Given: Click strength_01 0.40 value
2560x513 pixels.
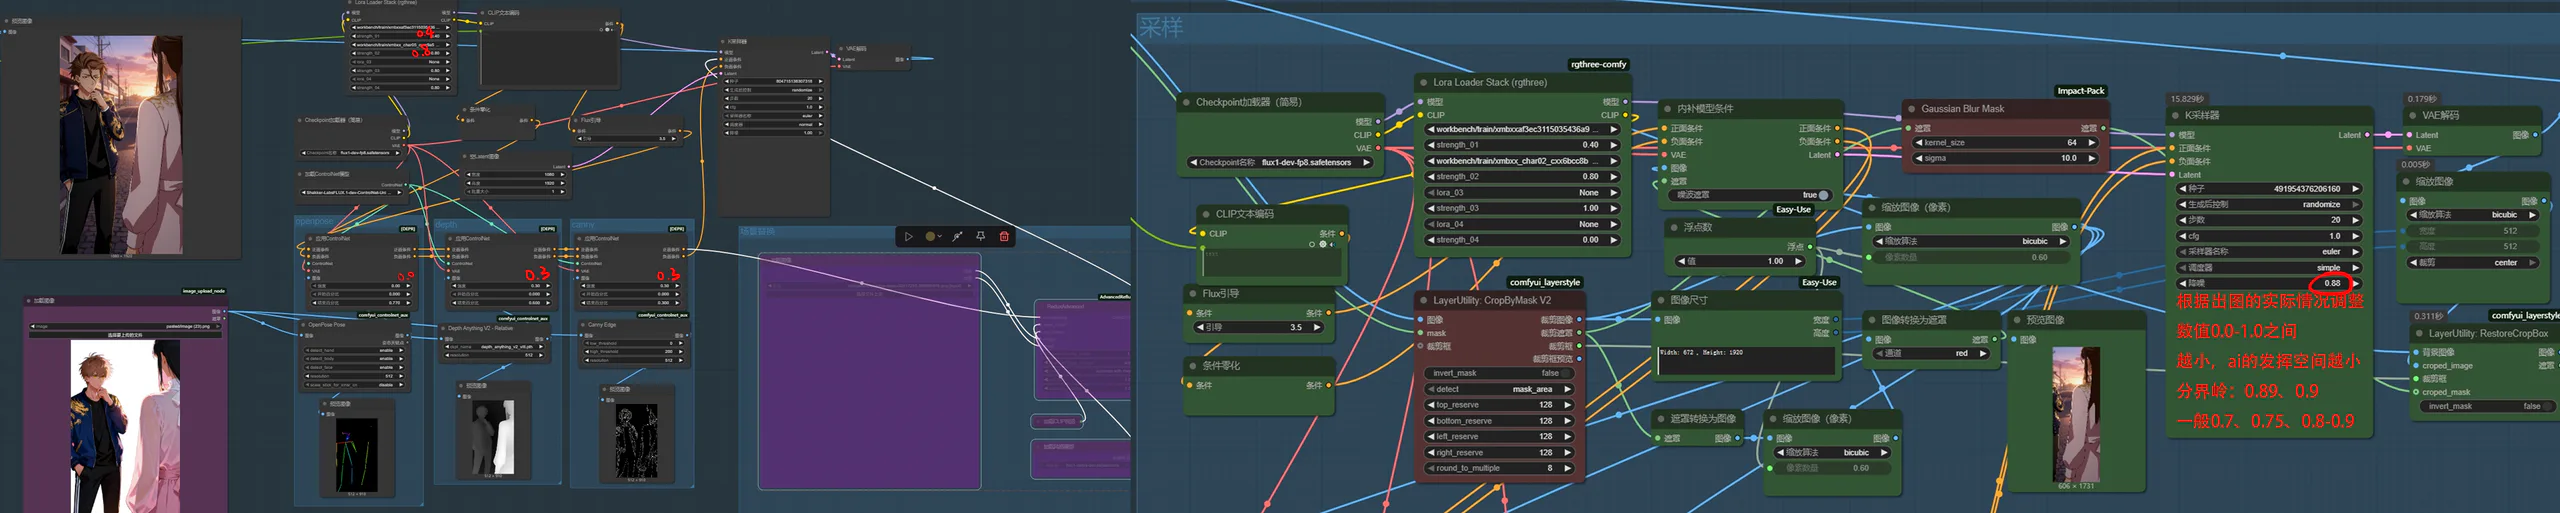Looking at the screenshot, I should 1589,145.
